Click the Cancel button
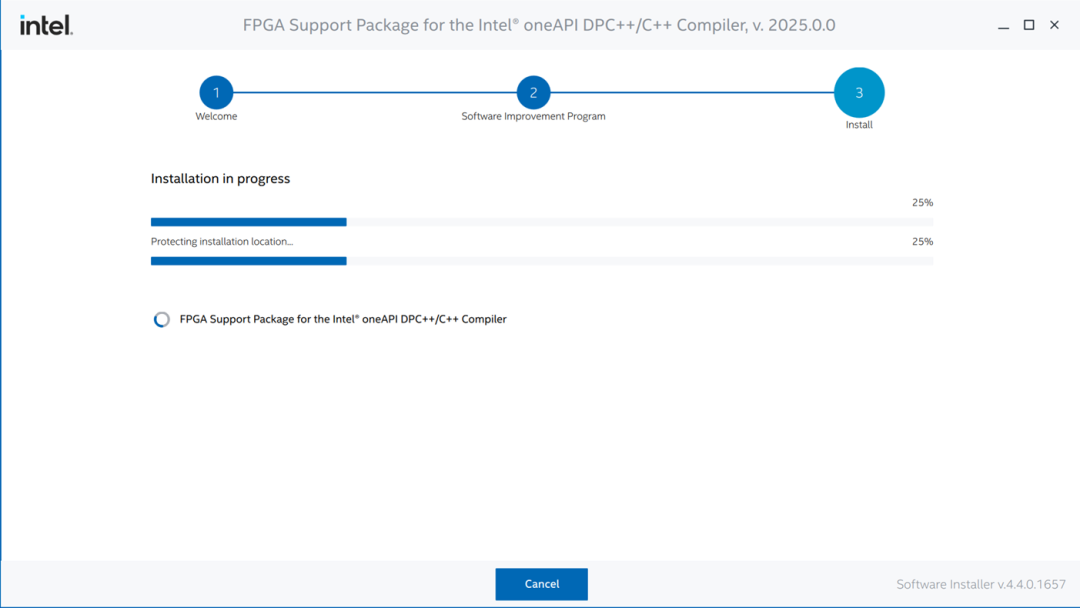Viewport: 1080px width, 608px height. coord(541,584)
